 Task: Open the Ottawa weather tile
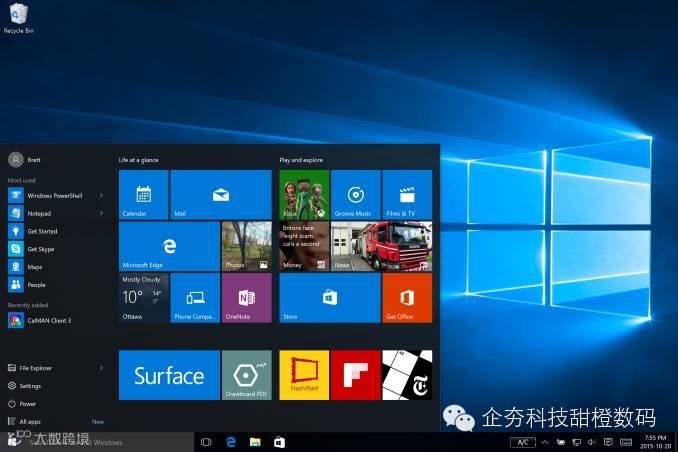point(144,298)
